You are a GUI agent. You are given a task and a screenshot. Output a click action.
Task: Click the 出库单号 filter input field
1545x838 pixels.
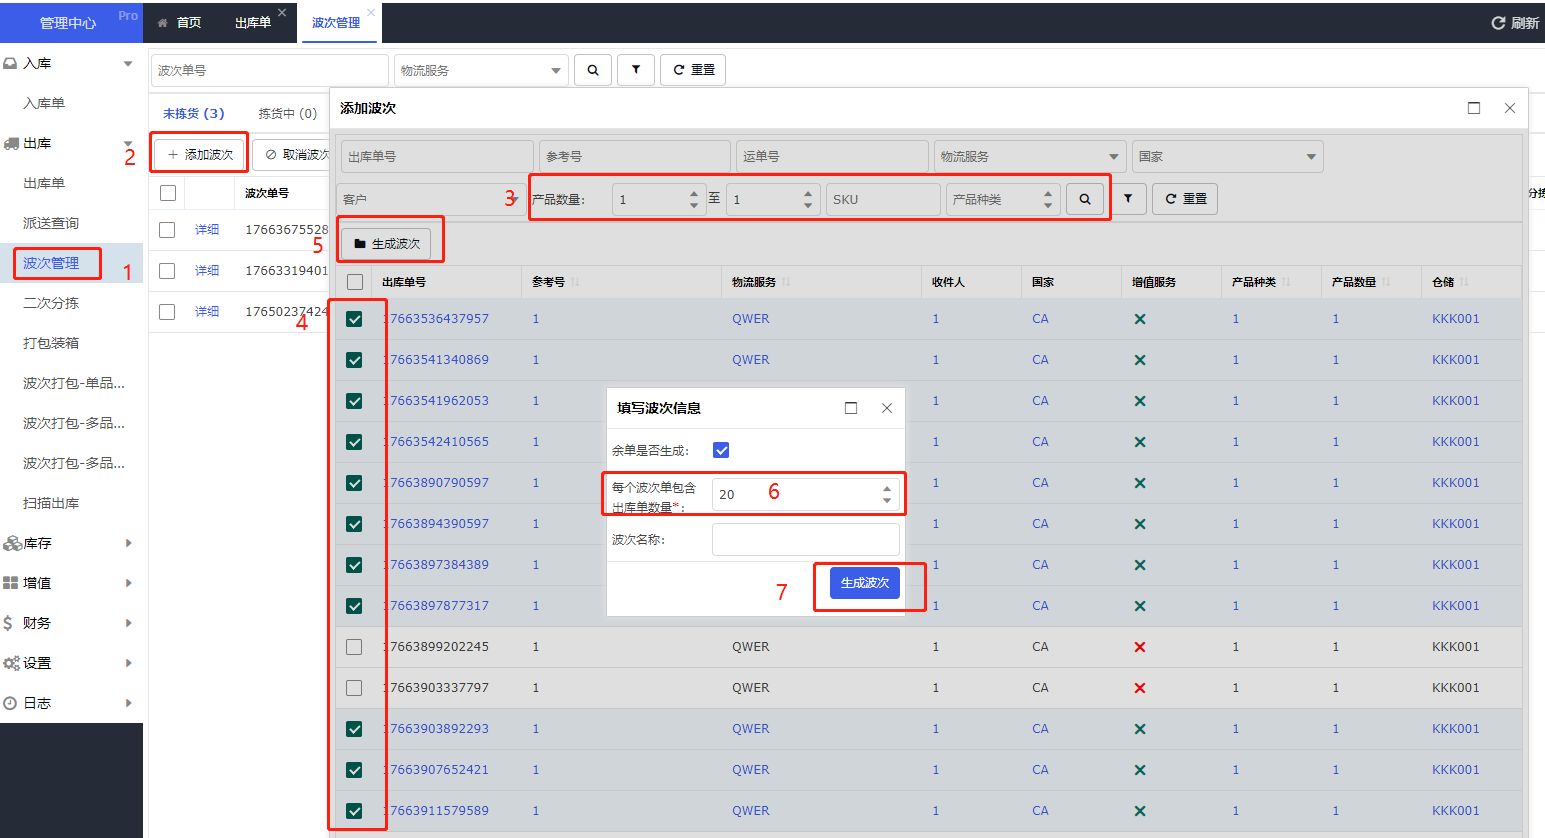coord(437,156)
